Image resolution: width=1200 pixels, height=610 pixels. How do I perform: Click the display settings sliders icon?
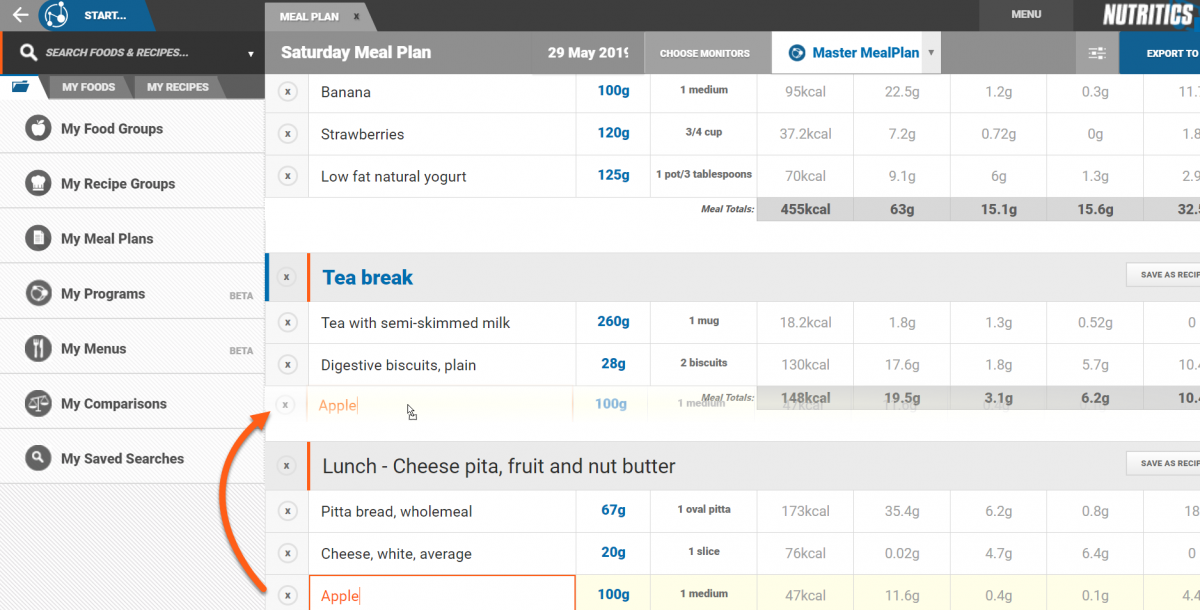pos(1097,53)
